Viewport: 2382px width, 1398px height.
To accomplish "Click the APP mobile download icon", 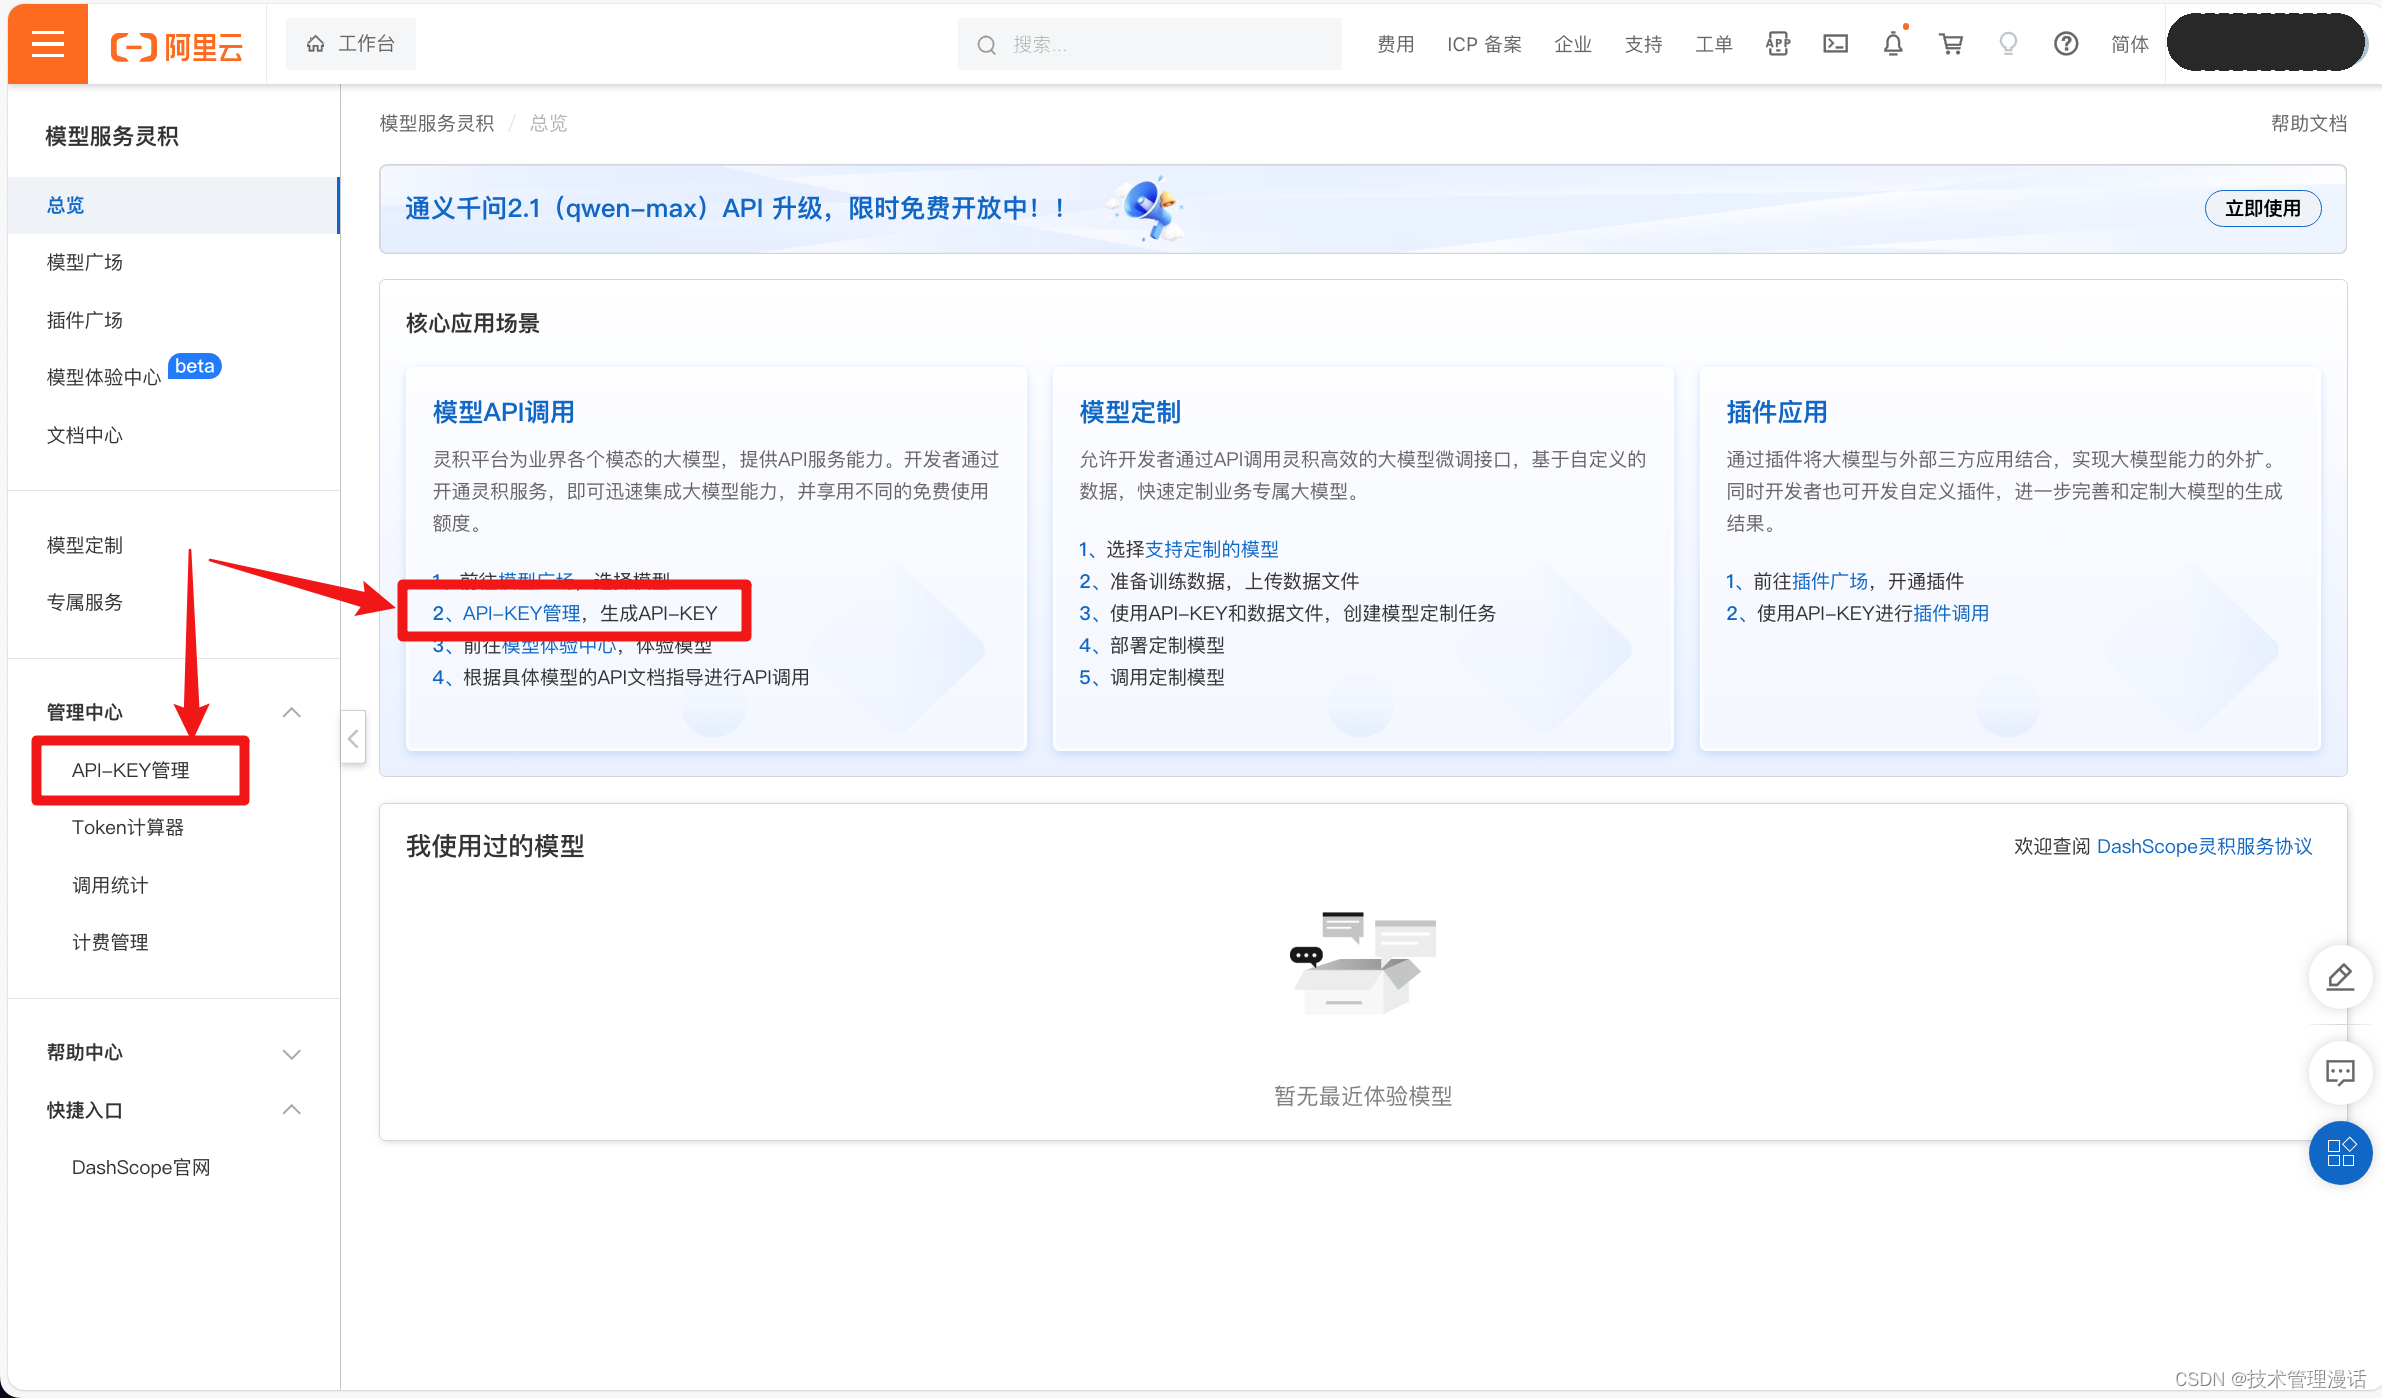I will point(1778,44).
